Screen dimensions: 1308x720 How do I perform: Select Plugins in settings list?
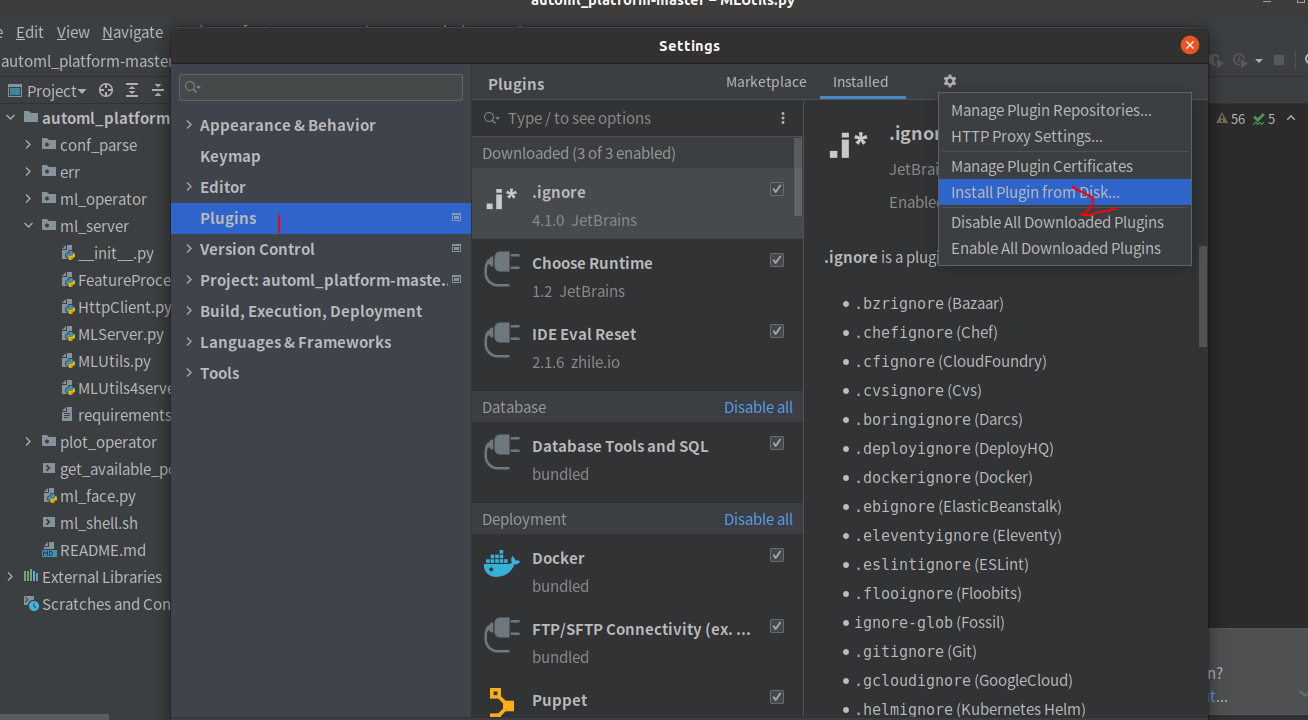pos(321,218)
